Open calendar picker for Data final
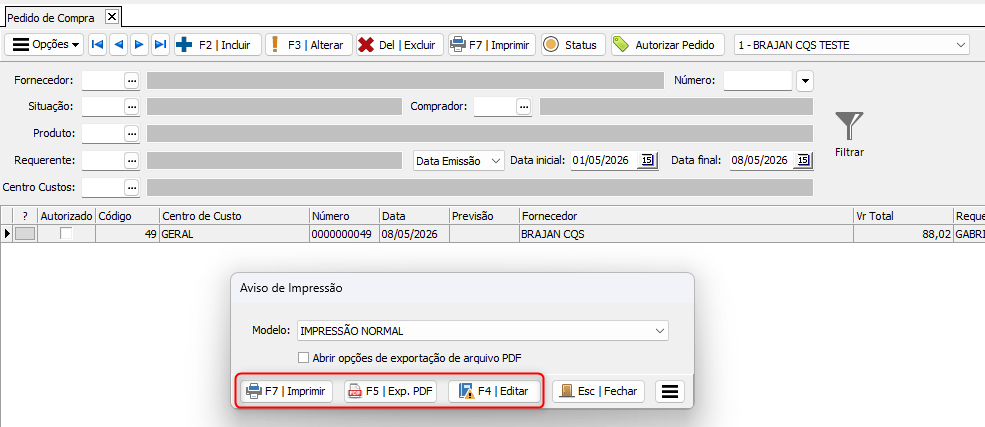Screen dimensions: 985x427 (803, 161)
